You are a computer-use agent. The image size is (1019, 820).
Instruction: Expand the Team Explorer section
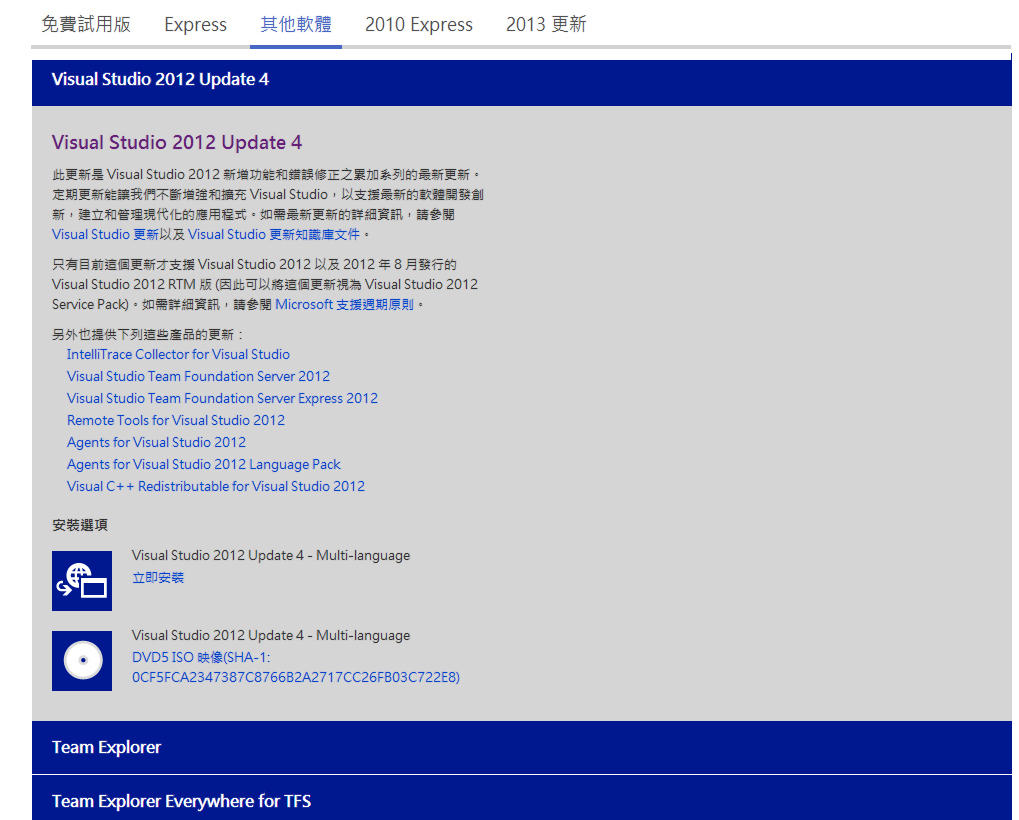pos(522,747)
